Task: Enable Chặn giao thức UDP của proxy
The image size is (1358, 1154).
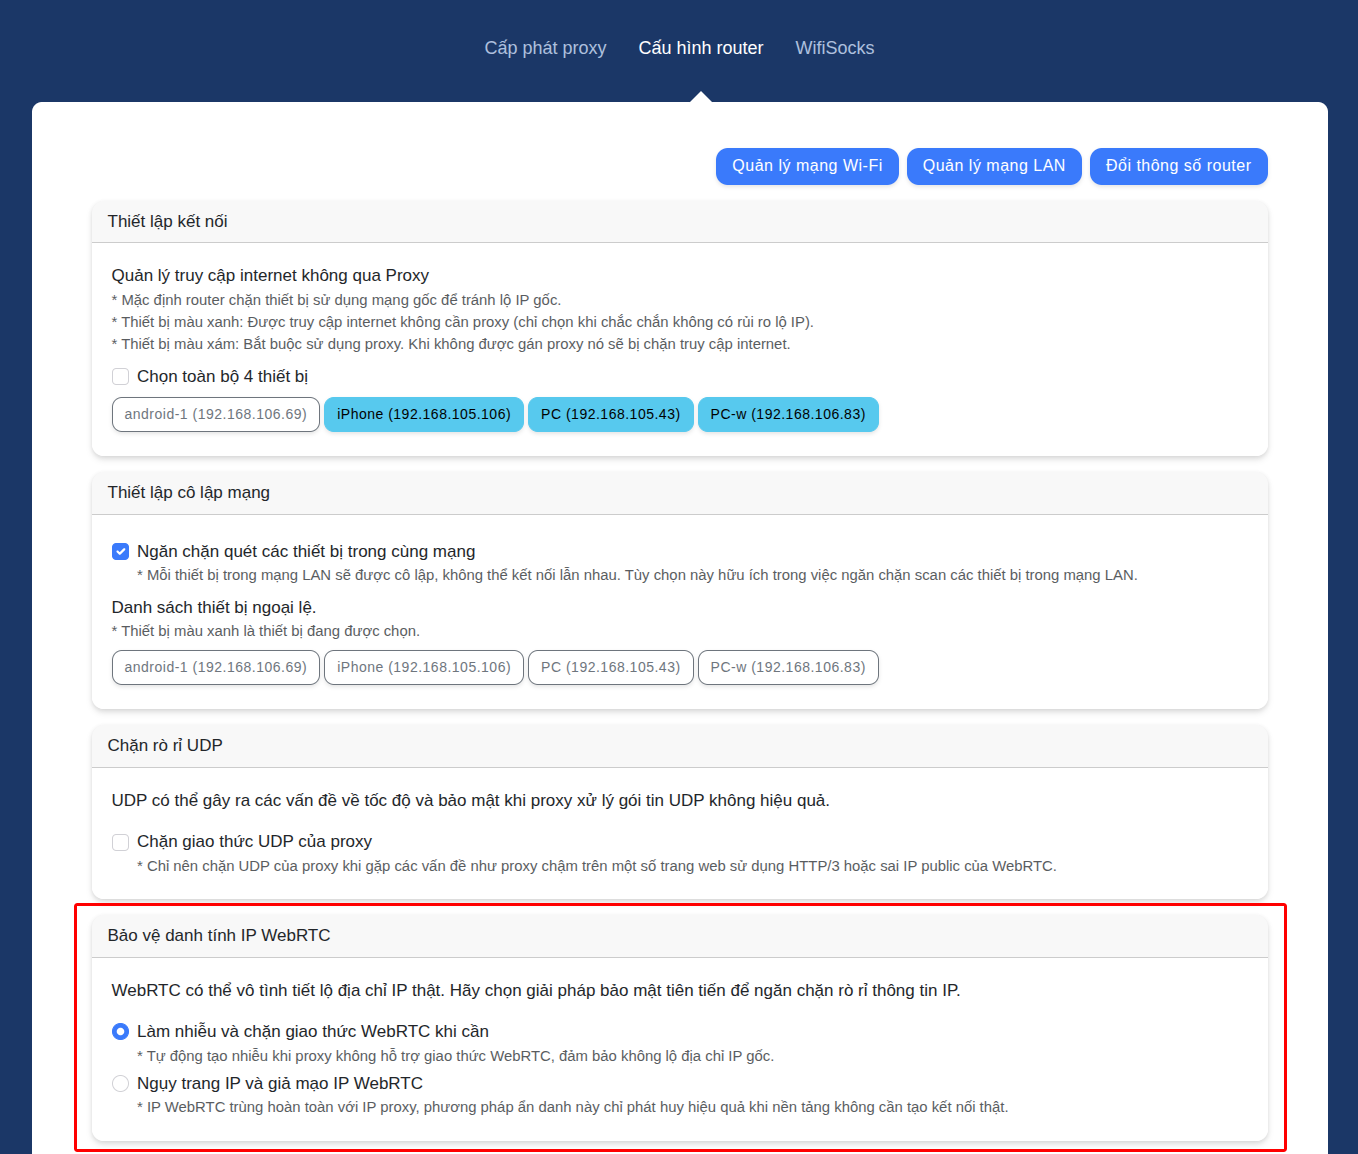Action: pyautogui.click(x=121, y=842)
